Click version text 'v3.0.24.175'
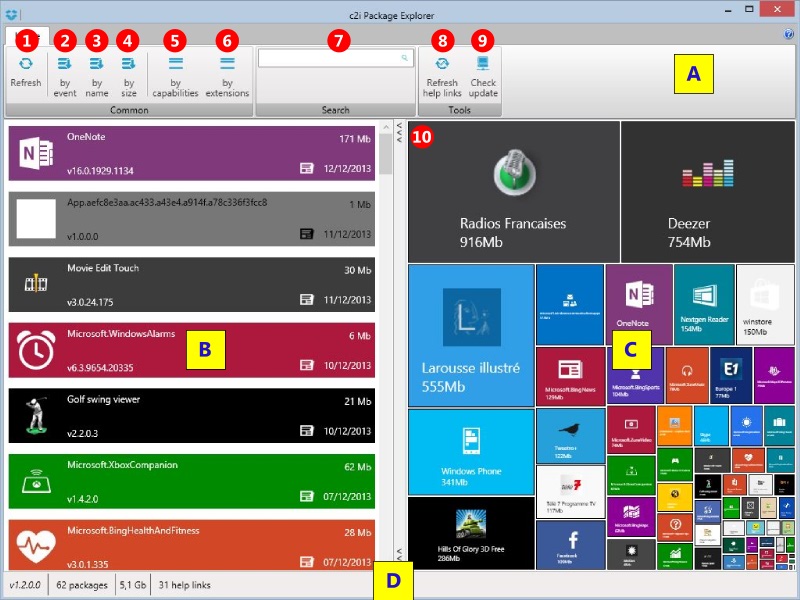Screen dimensions: 800x600 click(90, 302)
